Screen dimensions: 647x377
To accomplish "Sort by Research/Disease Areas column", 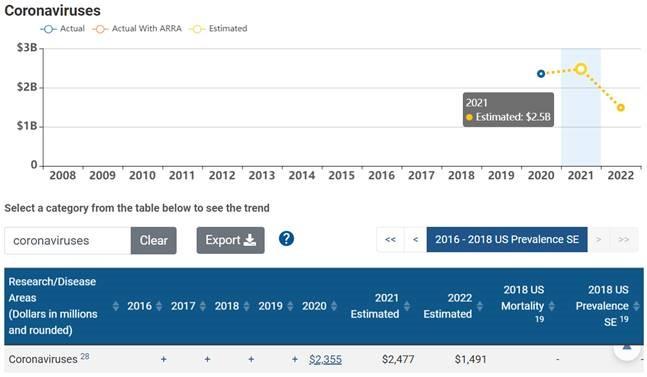I will pos(116,306).
